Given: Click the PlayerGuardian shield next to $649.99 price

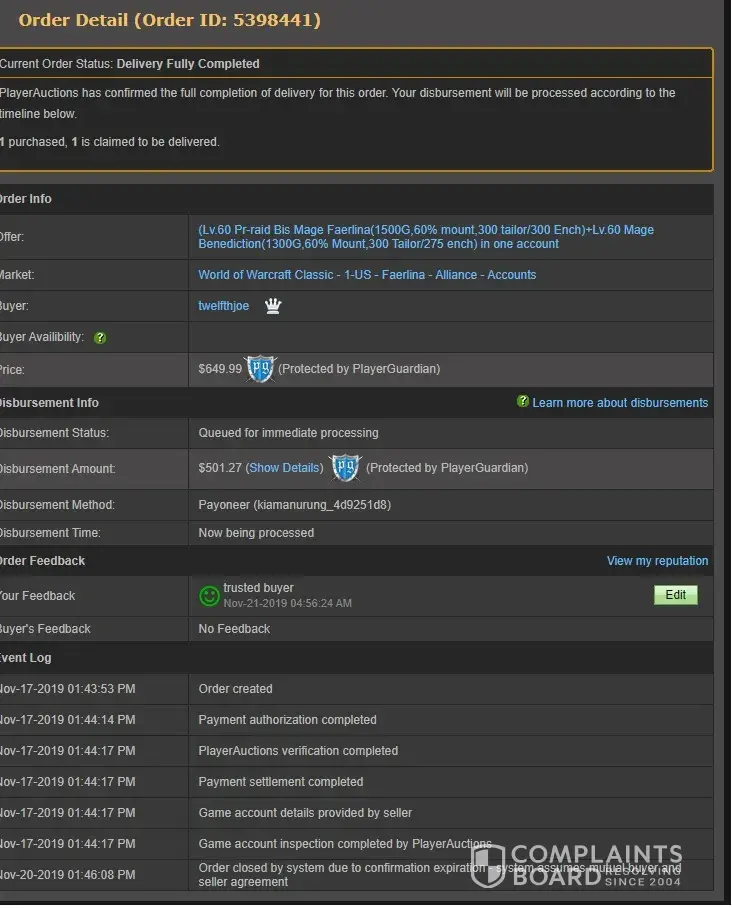Looking at the screenshot, I should pos(260,369).
